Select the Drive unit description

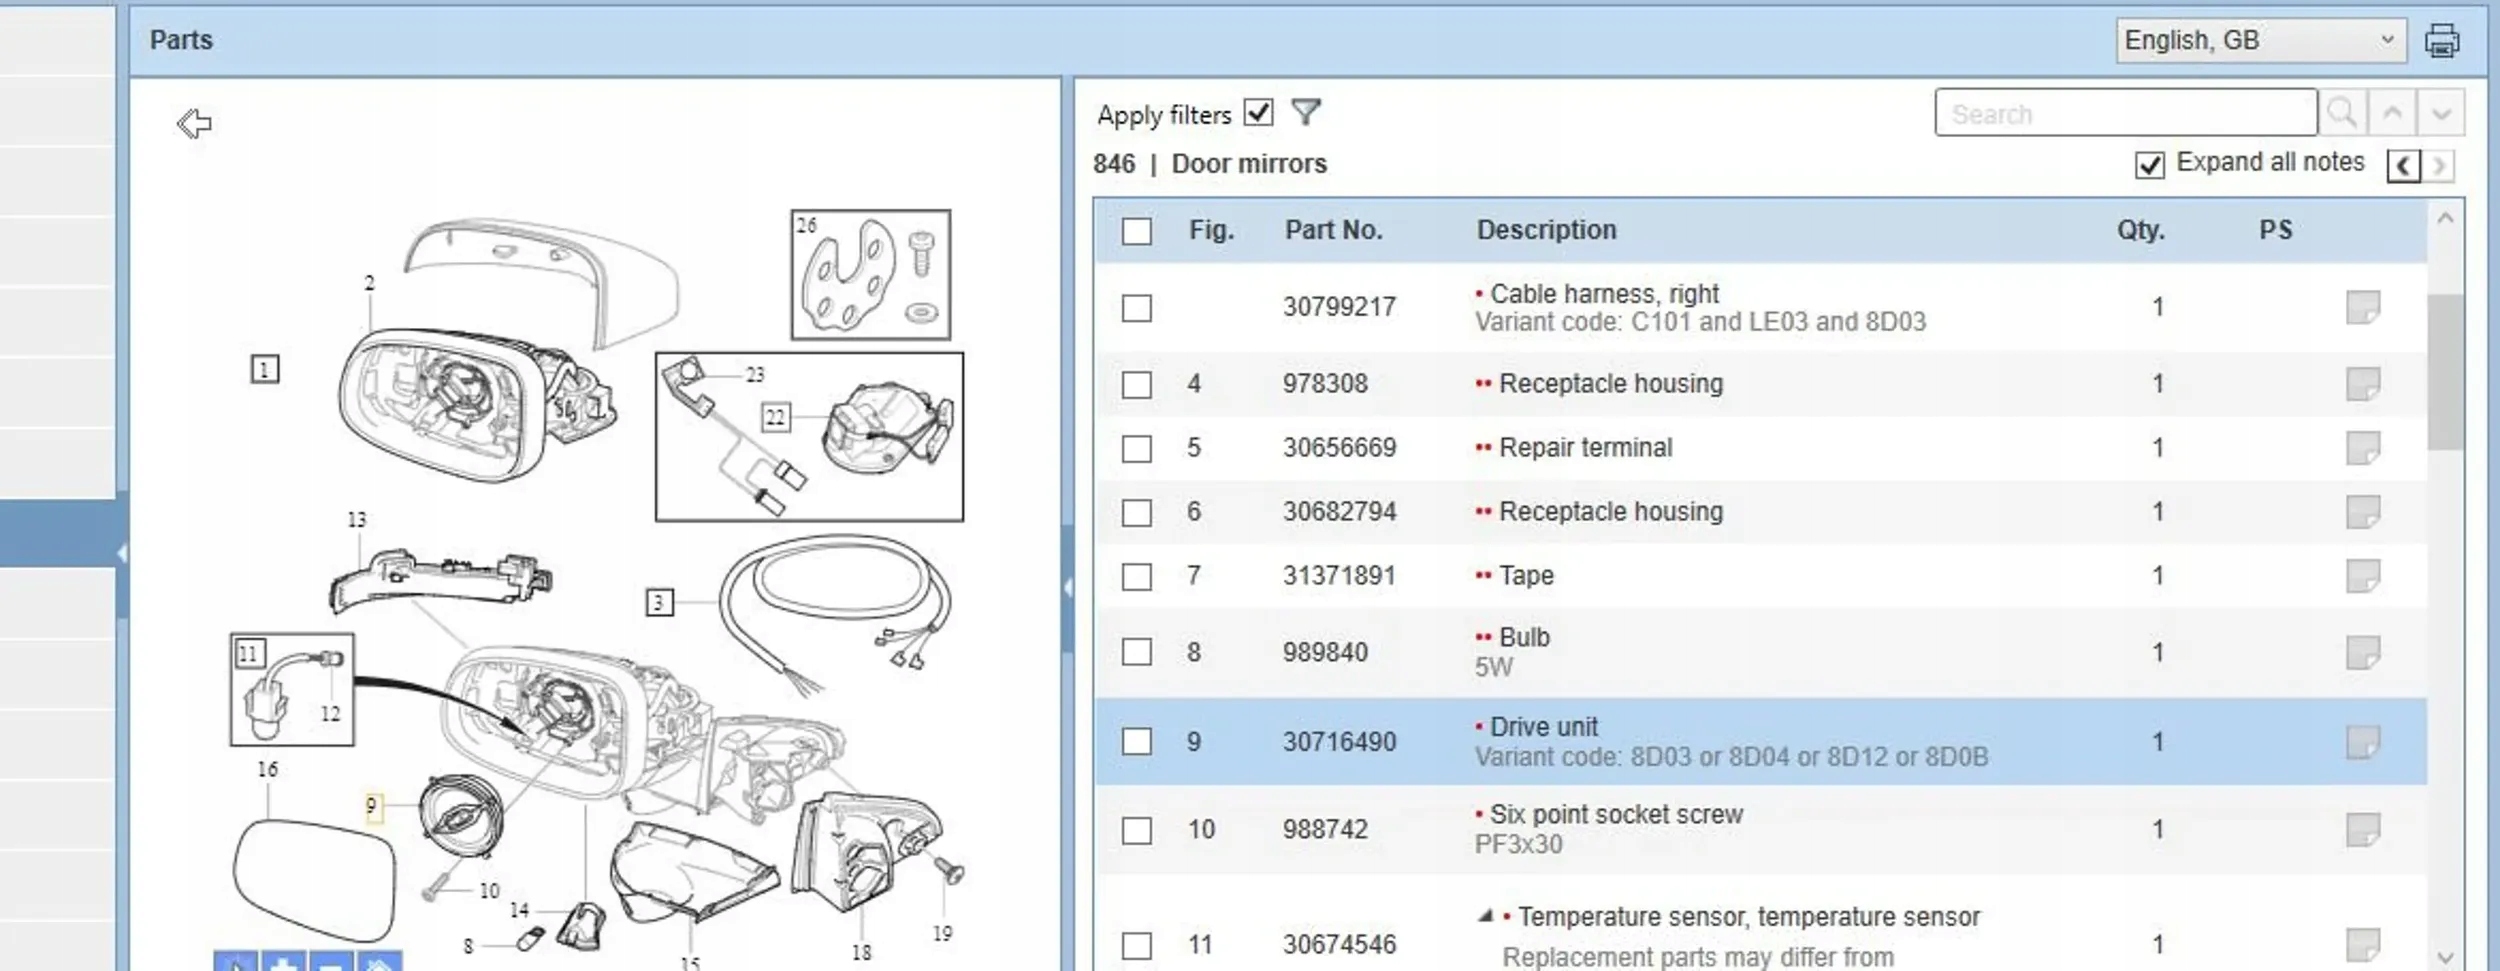1544,727
